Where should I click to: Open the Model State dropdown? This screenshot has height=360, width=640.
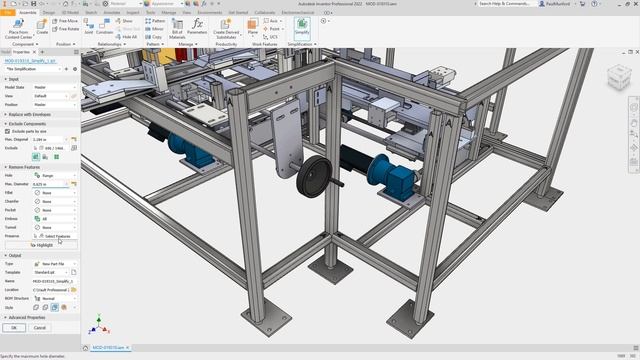pos(55,87)
